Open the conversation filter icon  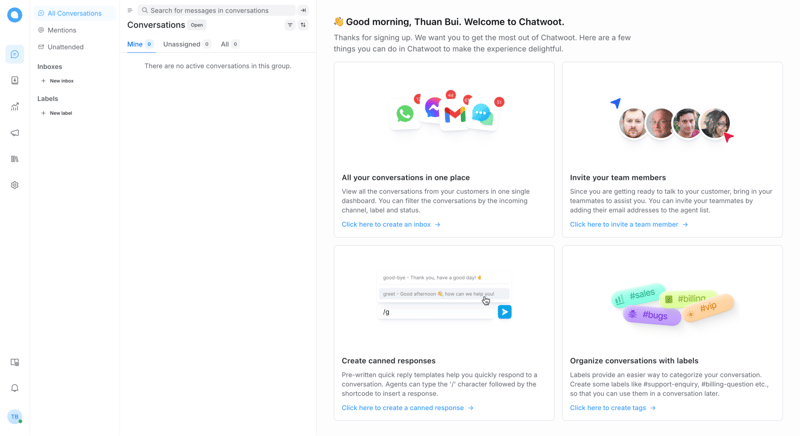pos(290,25)
